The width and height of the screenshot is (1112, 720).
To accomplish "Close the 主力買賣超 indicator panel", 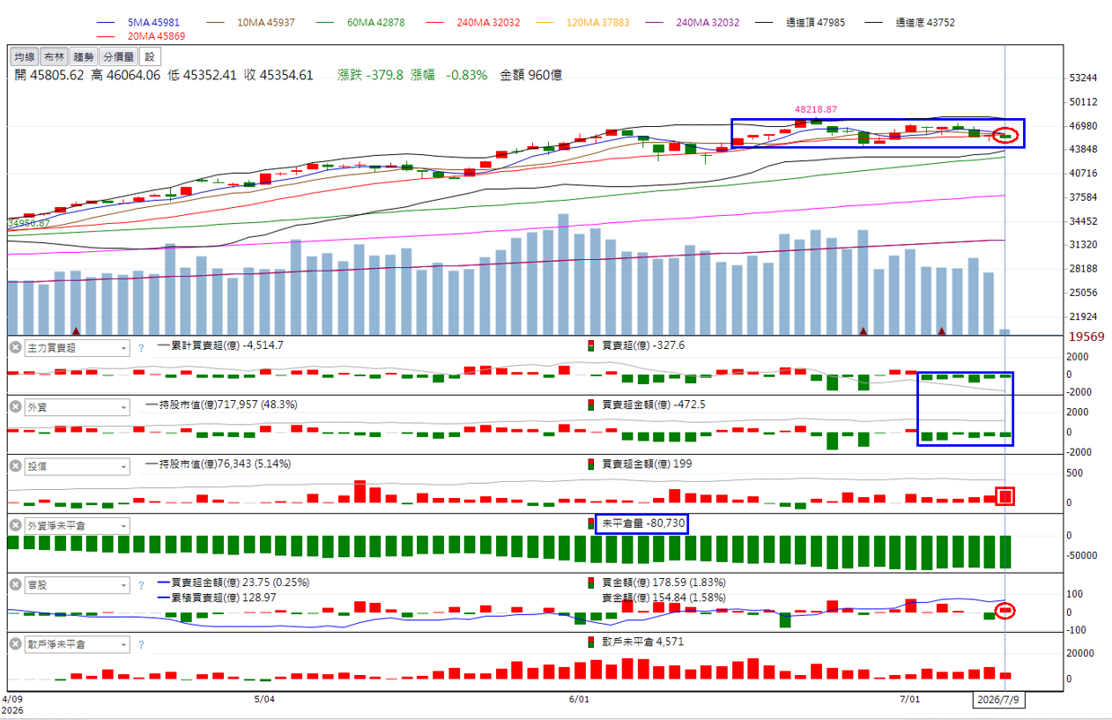I will (x=16, y=348).
